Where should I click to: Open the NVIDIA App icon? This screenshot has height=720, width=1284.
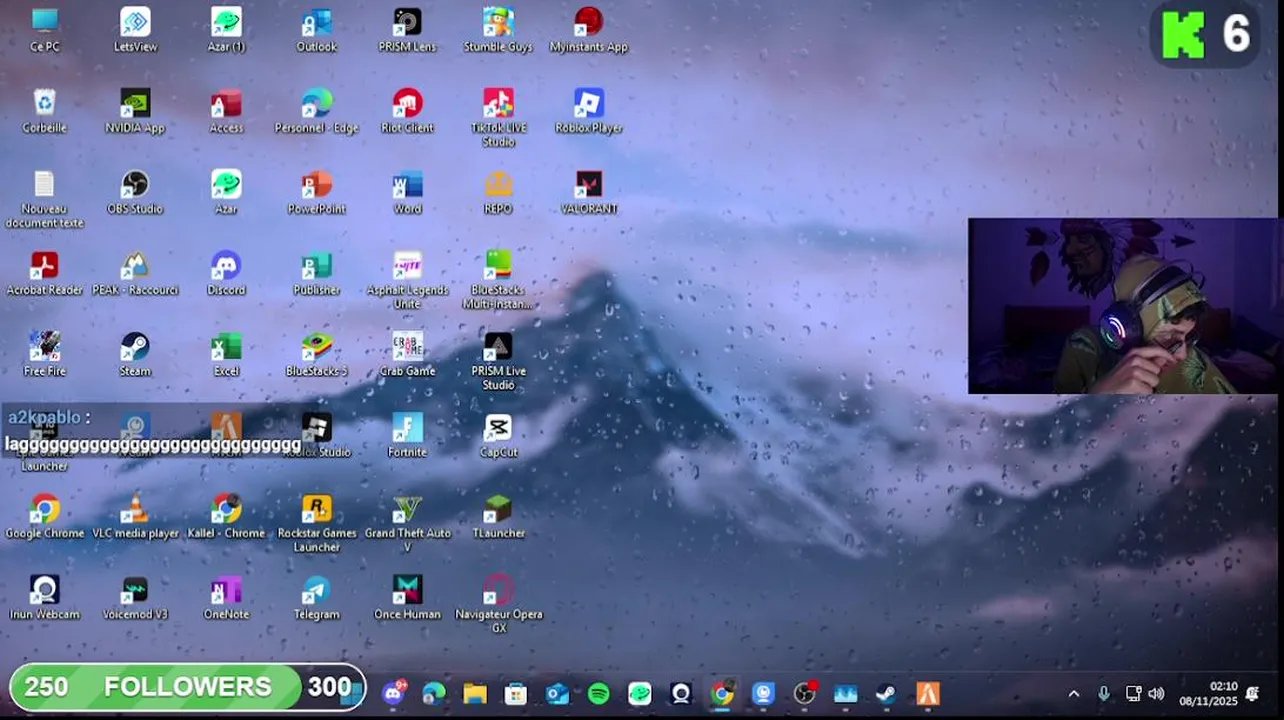[135, 110]
